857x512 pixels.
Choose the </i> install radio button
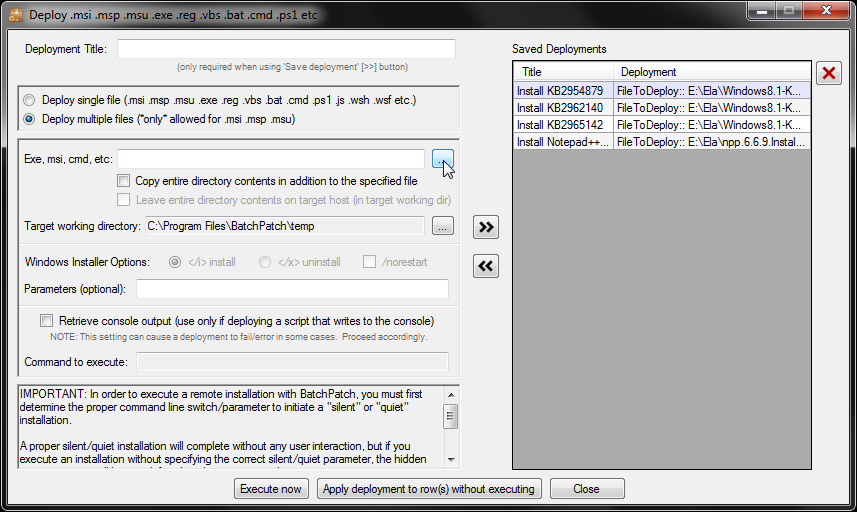click(175, 262)
